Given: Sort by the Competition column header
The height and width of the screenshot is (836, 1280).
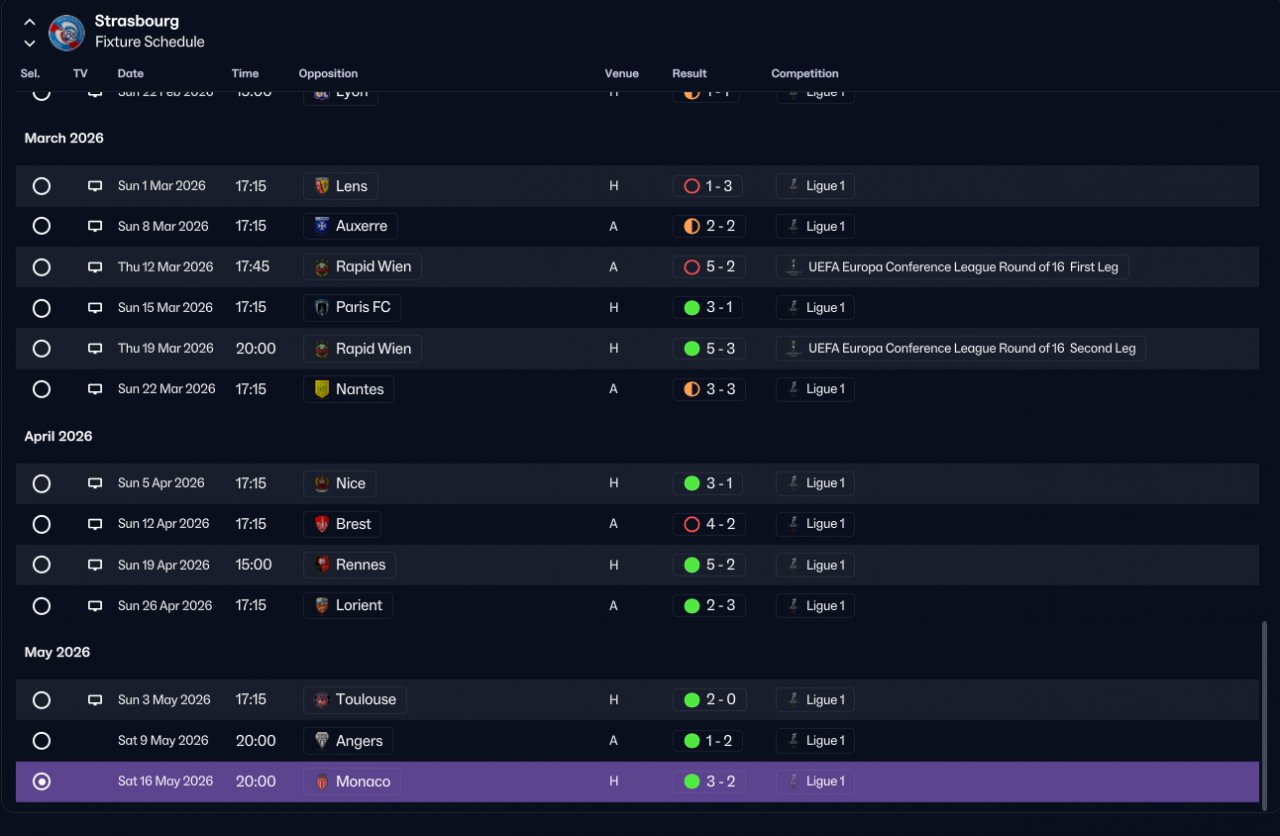Looking at the screenshot, I should 805,73.
